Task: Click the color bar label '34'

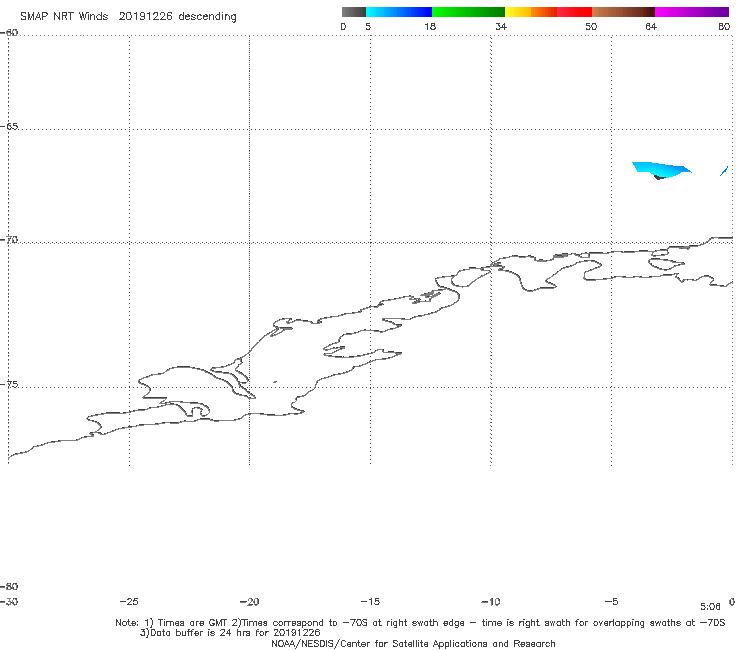Action: [501, 26]
